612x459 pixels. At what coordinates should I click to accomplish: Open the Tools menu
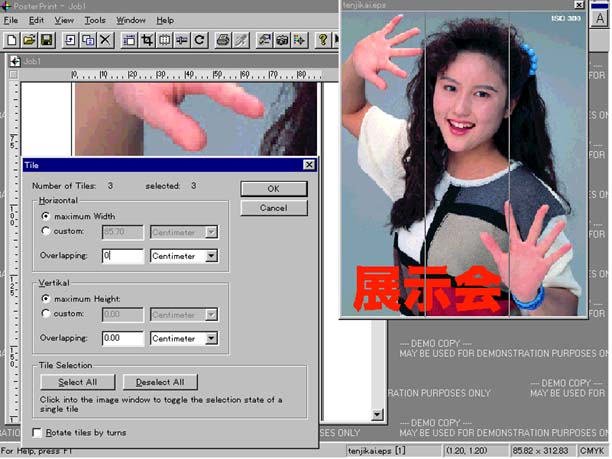[x=95, y=20]
